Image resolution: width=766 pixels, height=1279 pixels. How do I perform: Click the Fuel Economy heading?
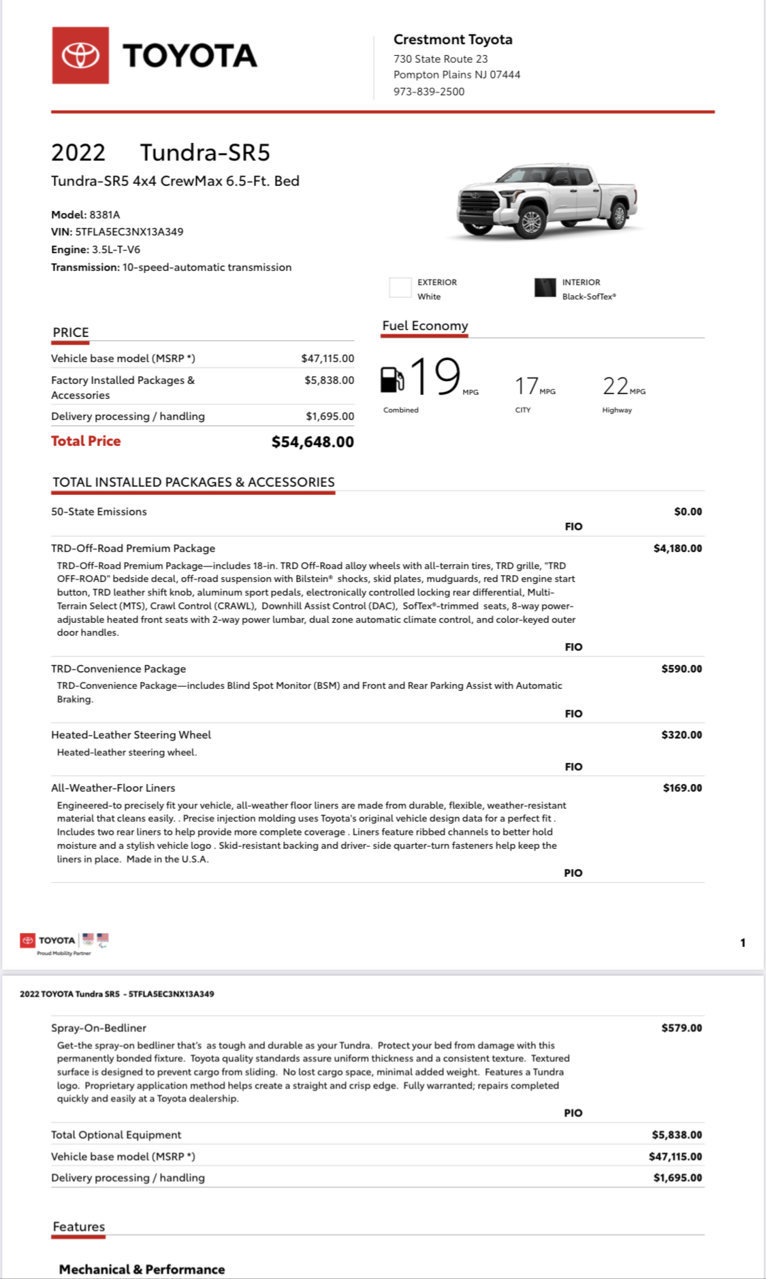tap(425, 326)
